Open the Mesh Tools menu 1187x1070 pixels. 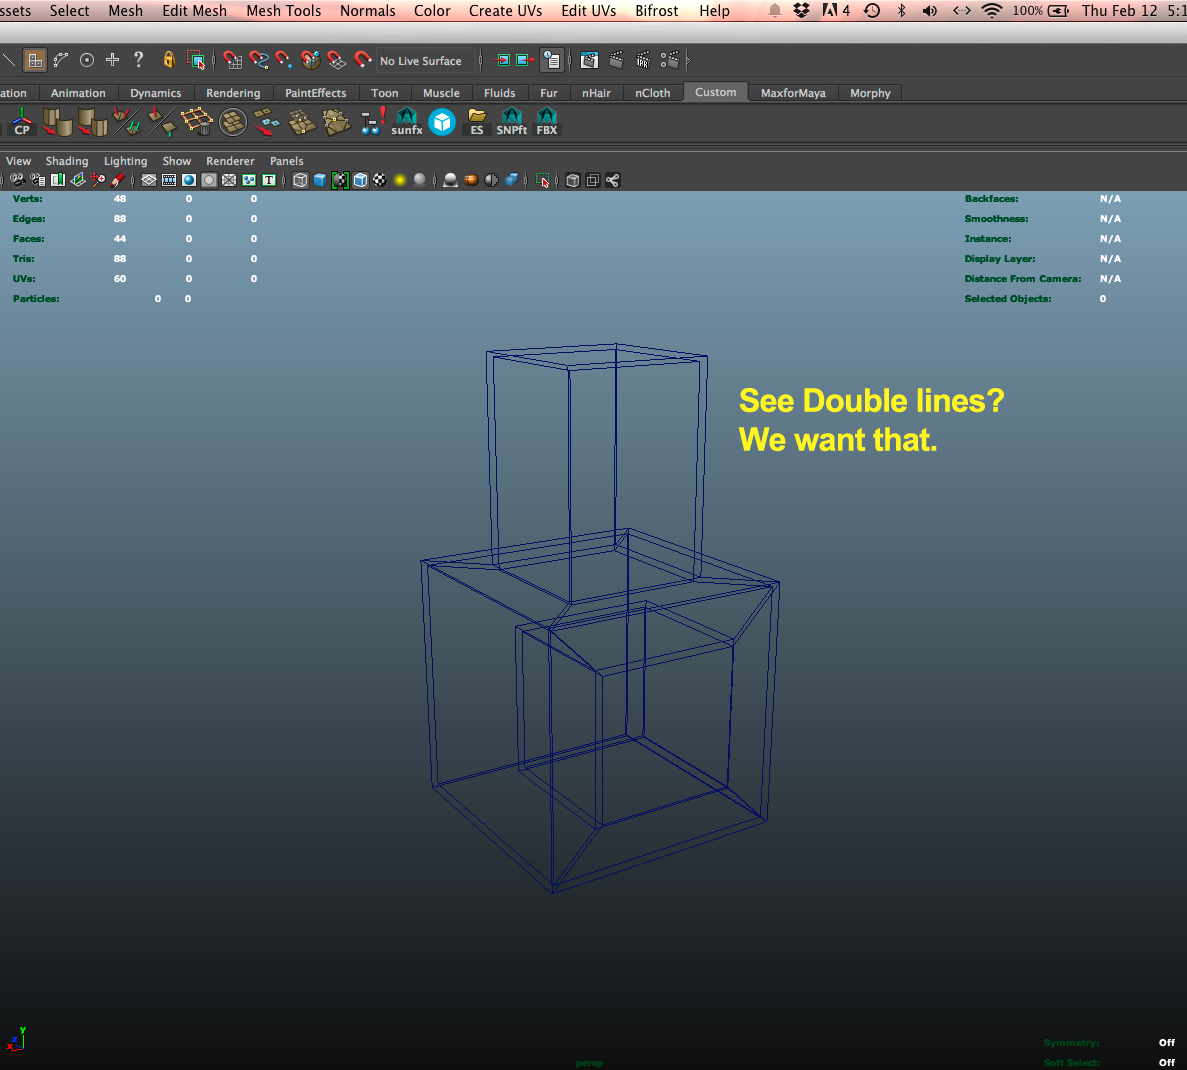point(284,11)
